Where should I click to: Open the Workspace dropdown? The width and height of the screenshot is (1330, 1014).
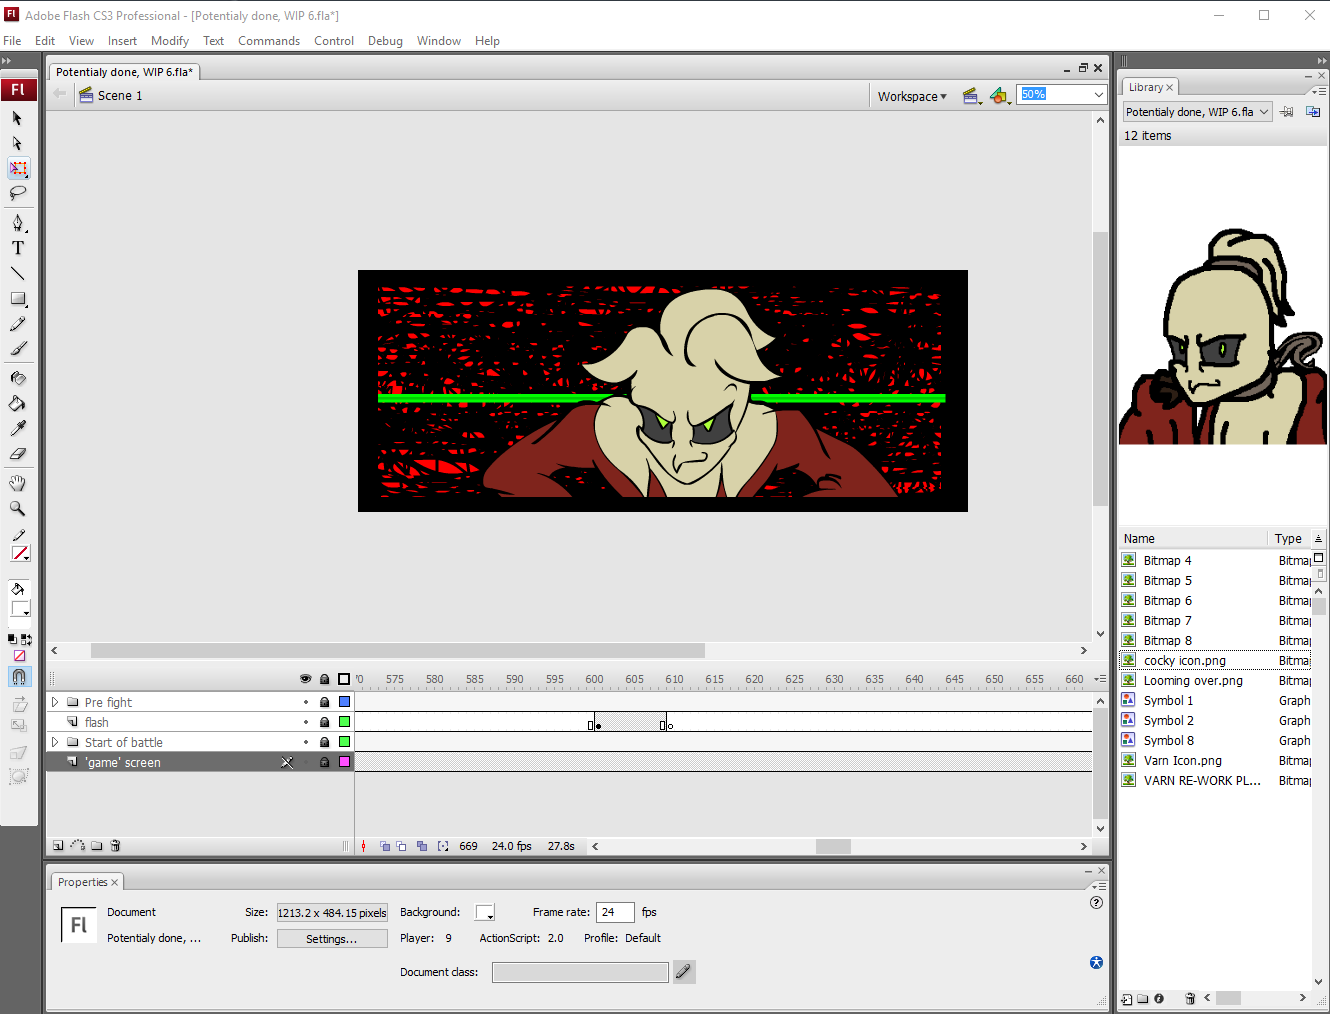912,97
